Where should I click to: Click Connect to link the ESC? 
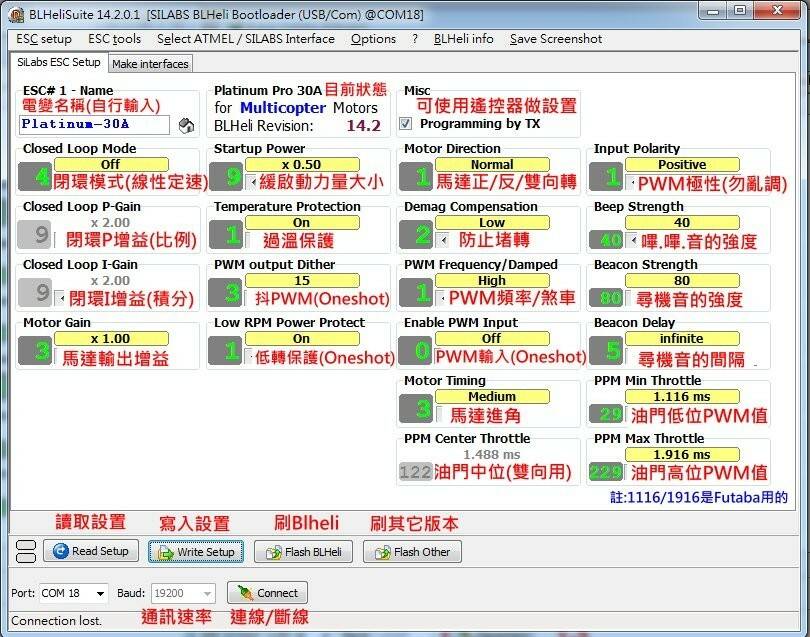267,592
